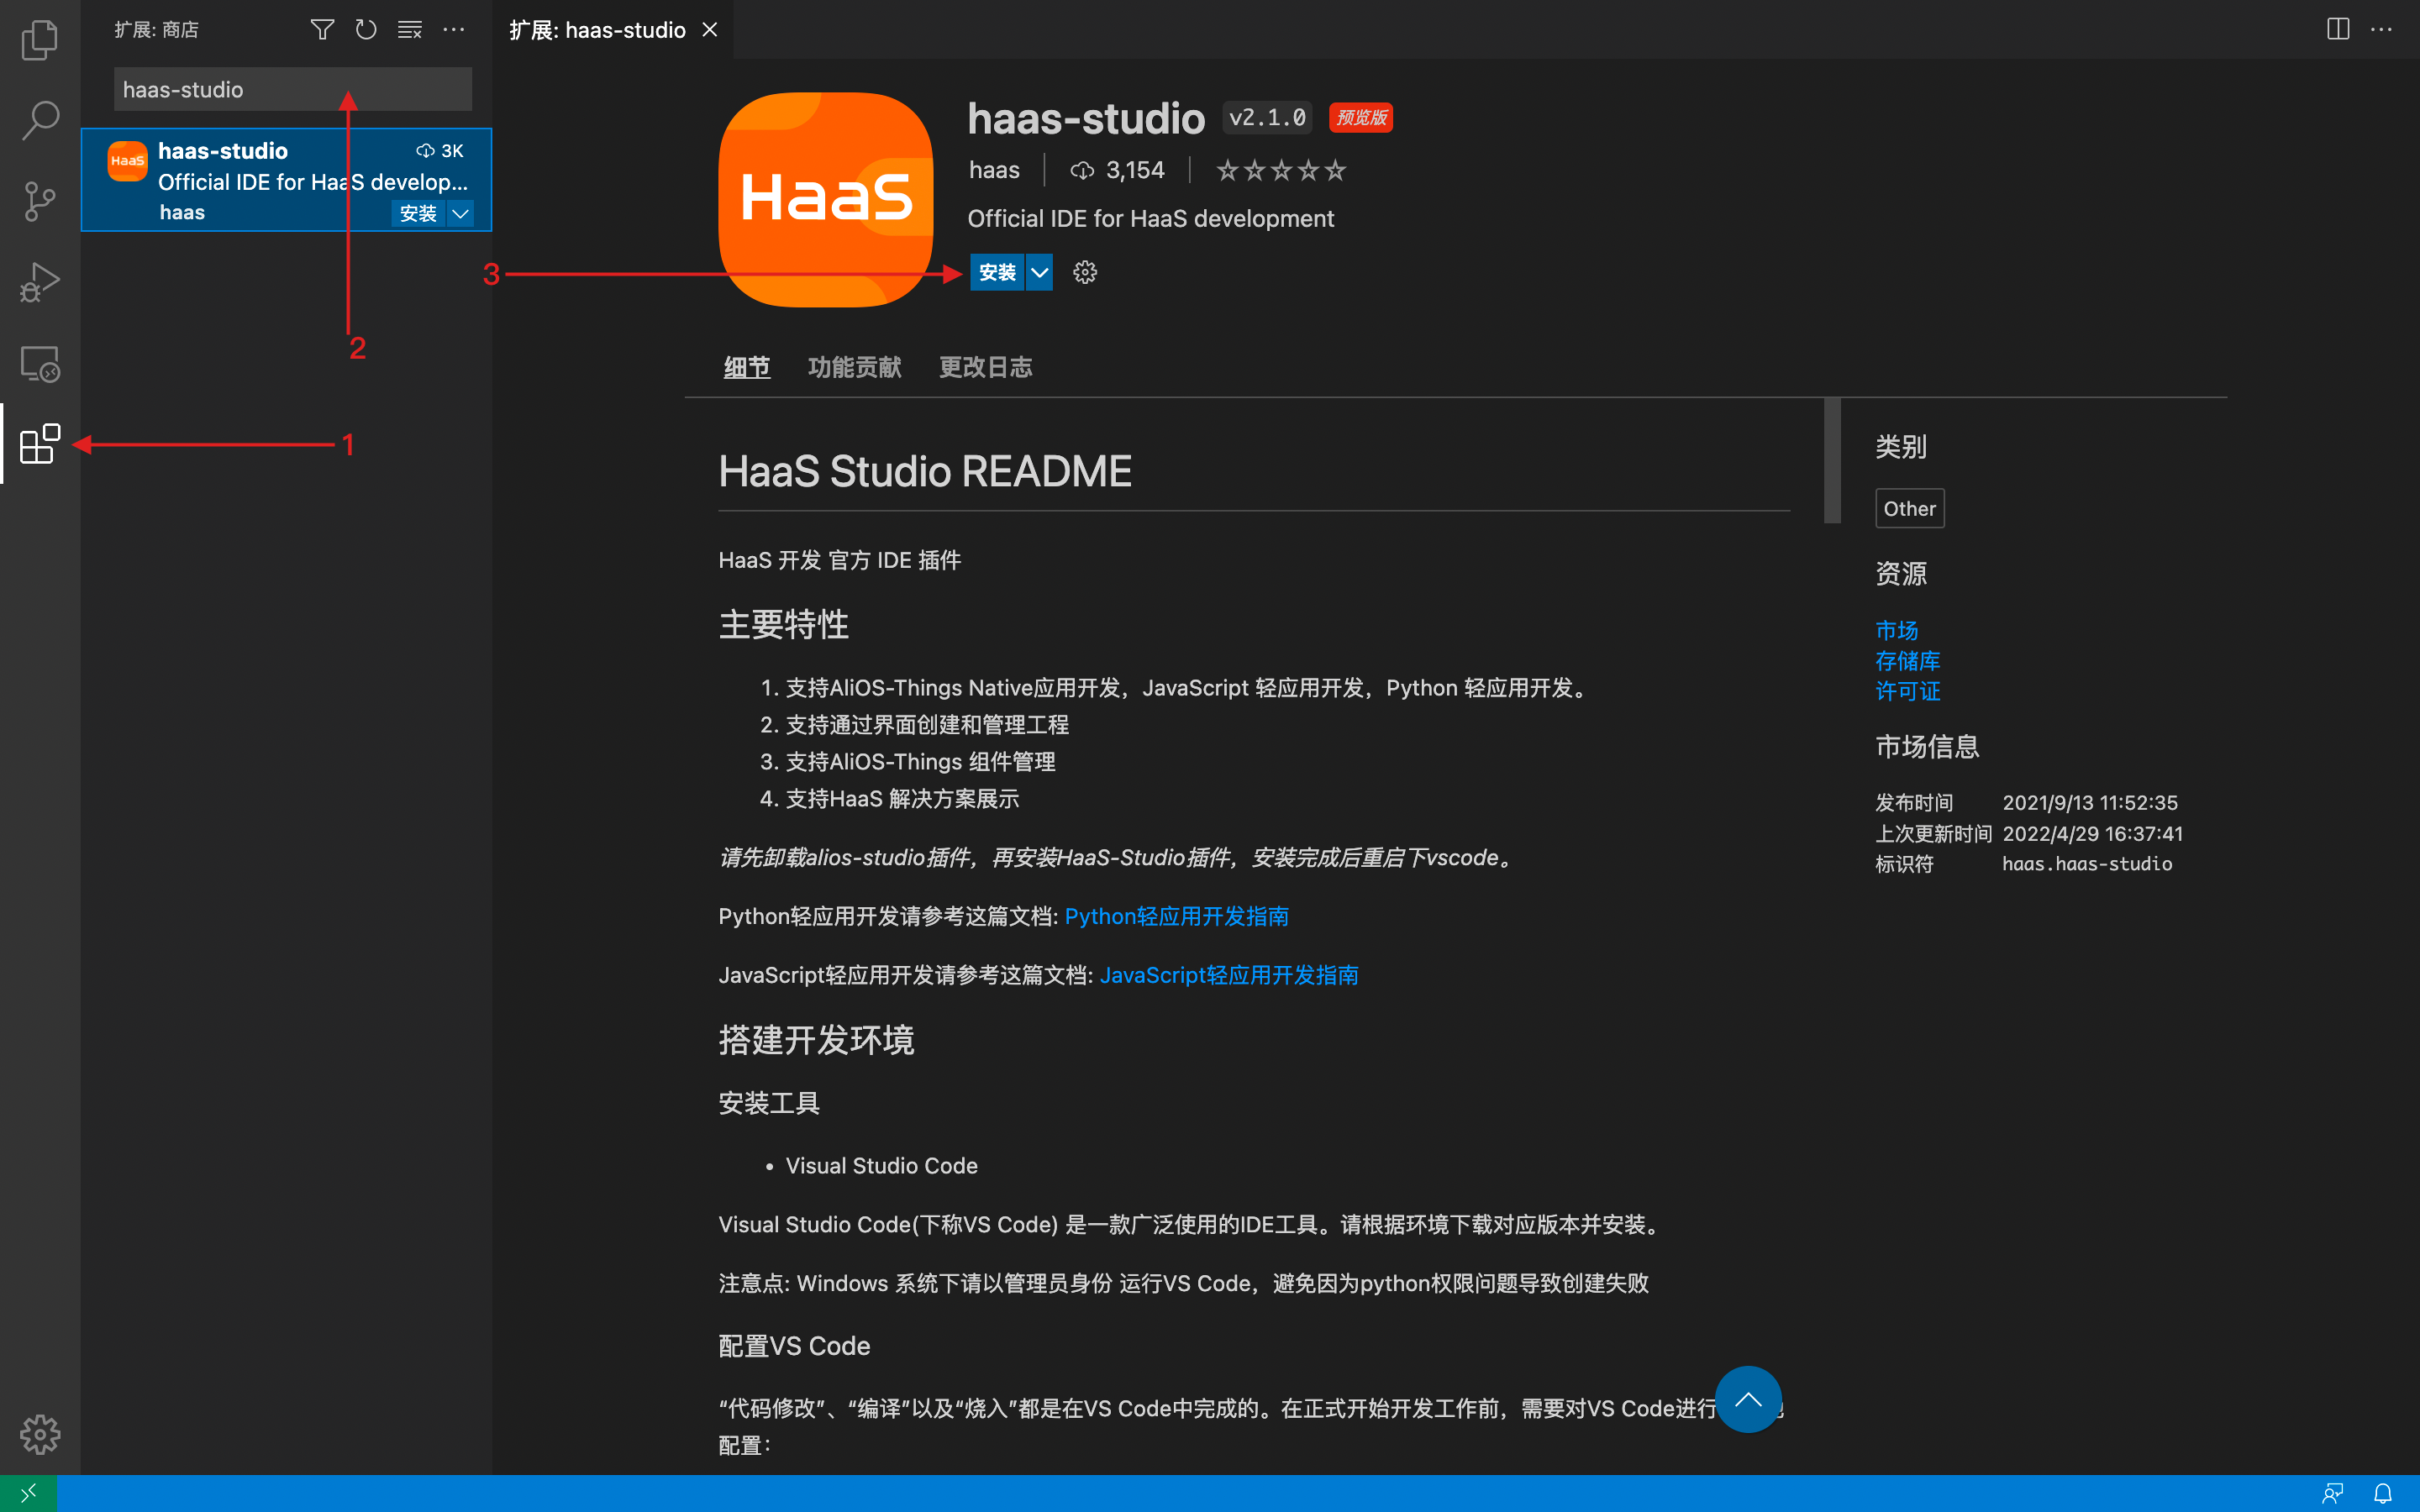Close the haas-studio extension tab
The image size is (2420, 1512).
click(x=710, y=30)
